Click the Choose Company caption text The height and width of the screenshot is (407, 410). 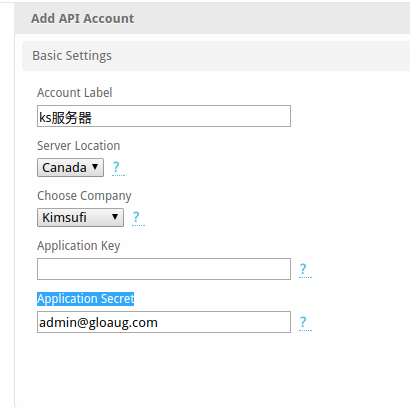84,196
